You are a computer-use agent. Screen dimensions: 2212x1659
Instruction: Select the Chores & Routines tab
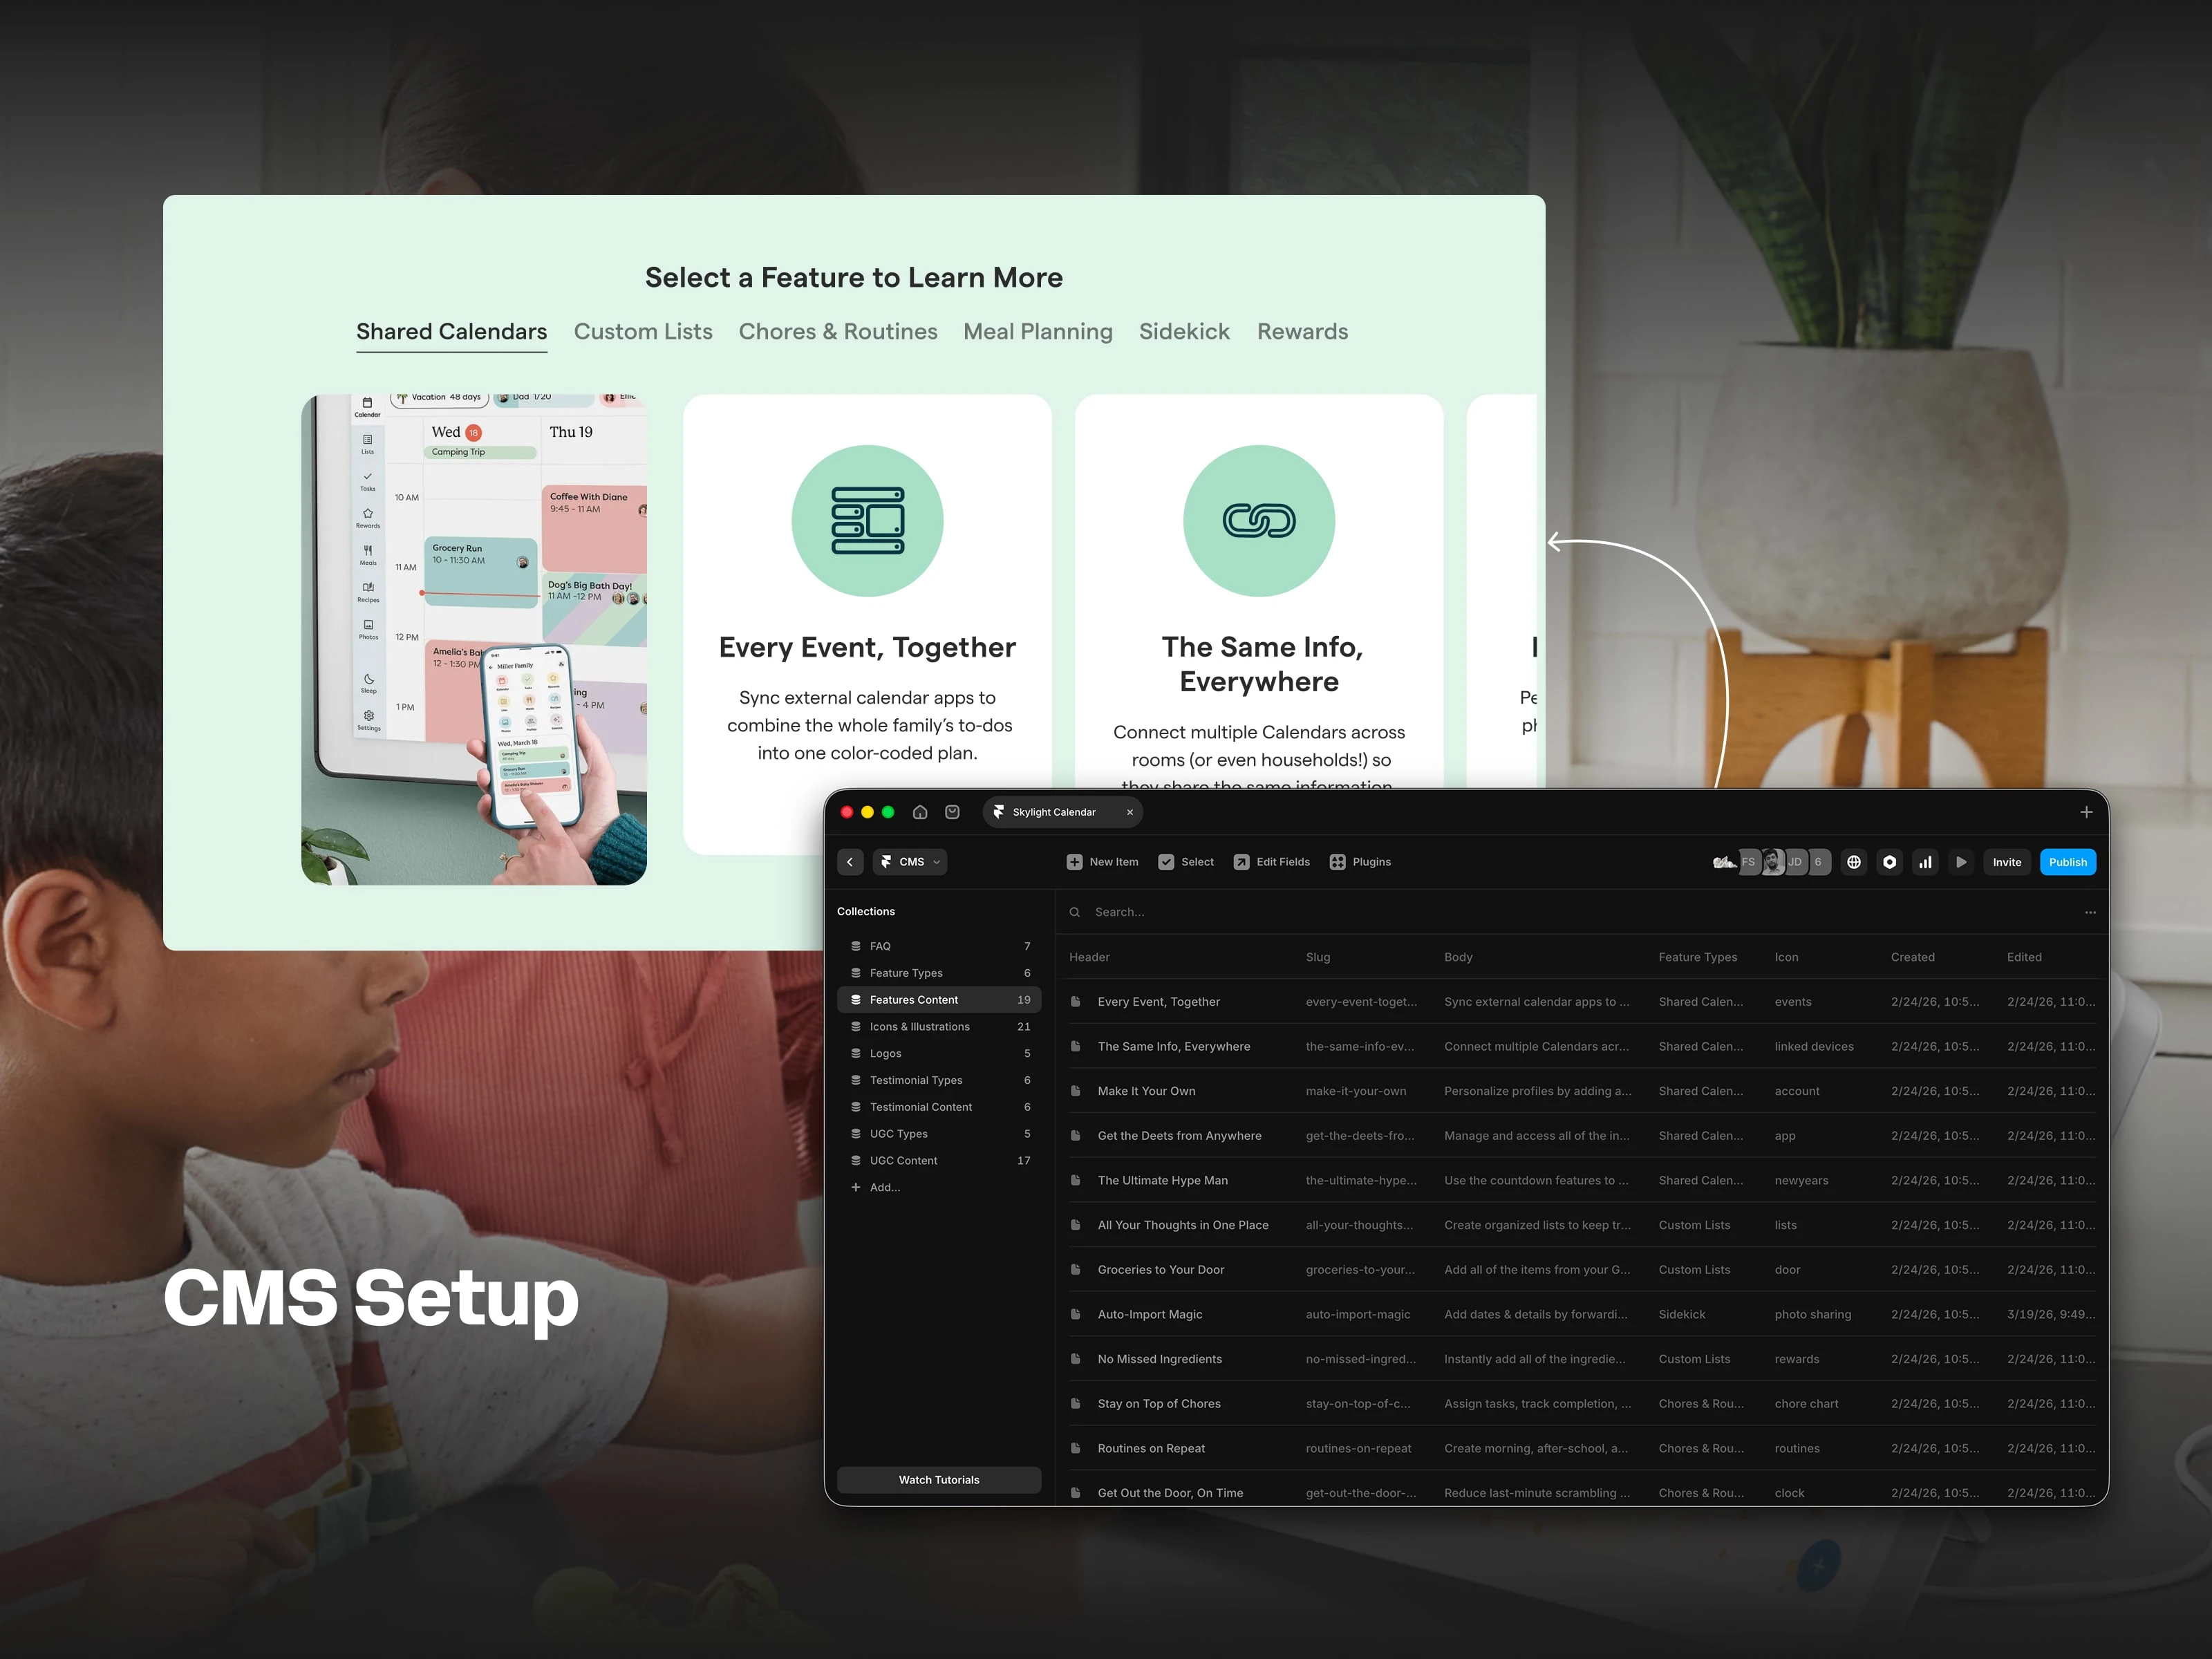coord(837,331)
